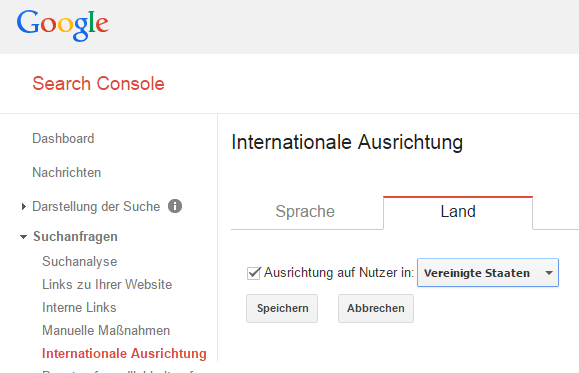579x373 pixels.
Task: Open Interne Links page
Action: [79, 307]
